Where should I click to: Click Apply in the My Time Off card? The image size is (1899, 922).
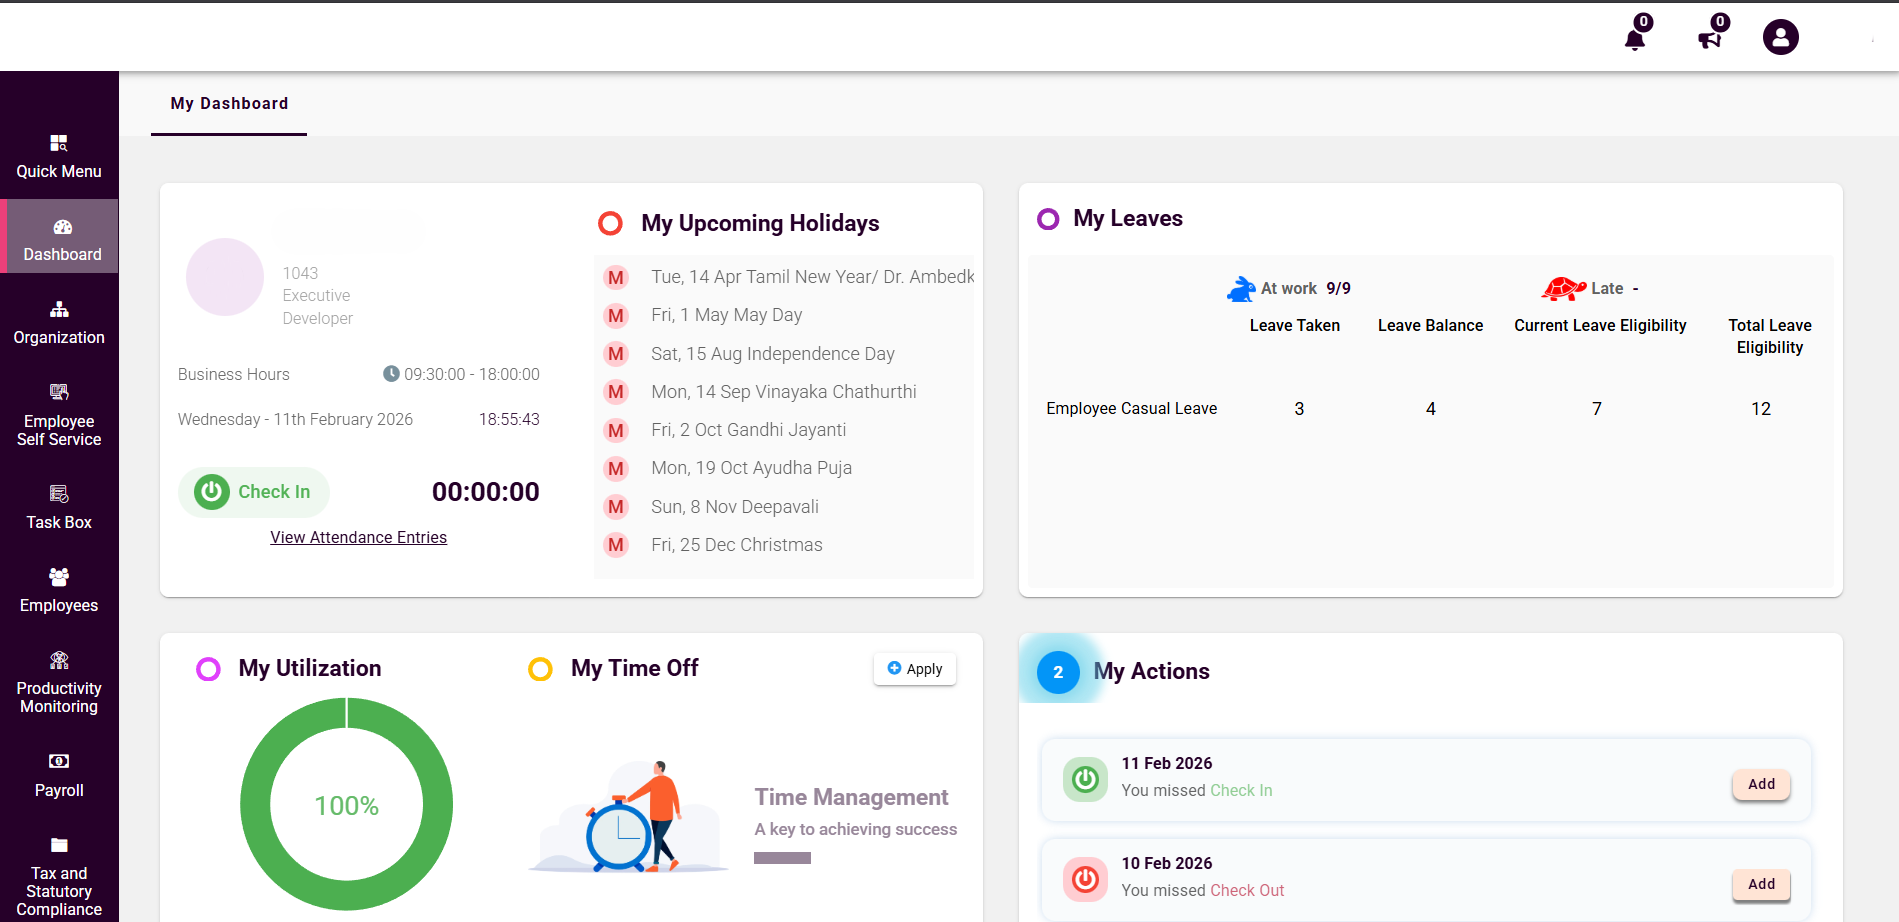913,668
